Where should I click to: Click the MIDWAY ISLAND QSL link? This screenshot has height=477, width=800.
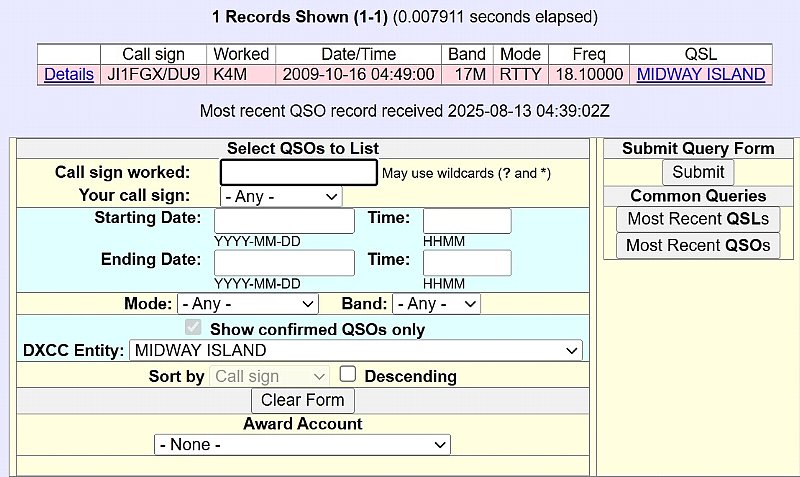pyautogui.click(x=700, y=74)
